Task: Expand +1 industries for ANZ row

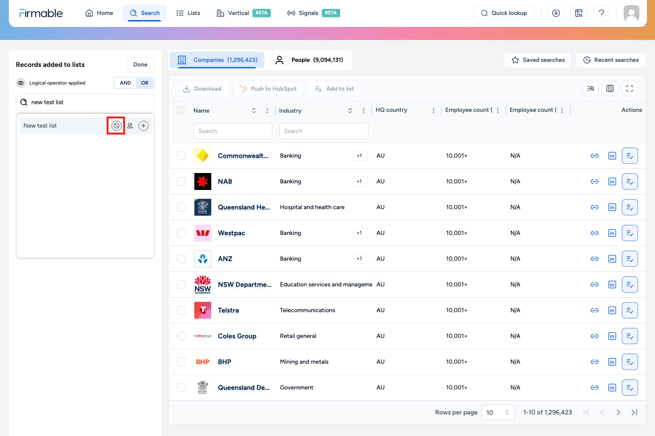Action: pyautogui.click(x=359, y=259)
